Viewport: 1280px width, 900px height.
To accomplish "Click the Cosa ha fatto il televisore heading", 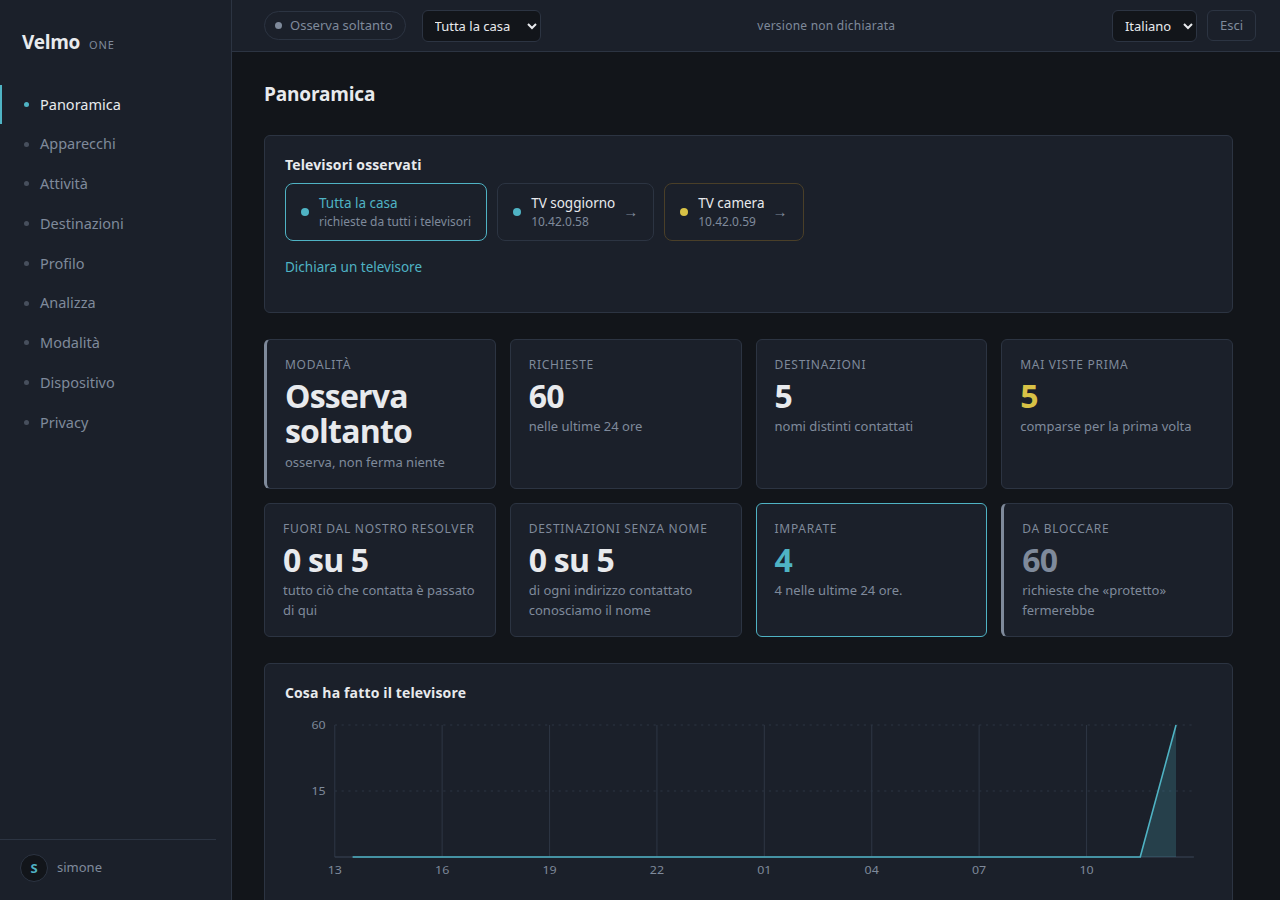I will click(x=375, y=693).
